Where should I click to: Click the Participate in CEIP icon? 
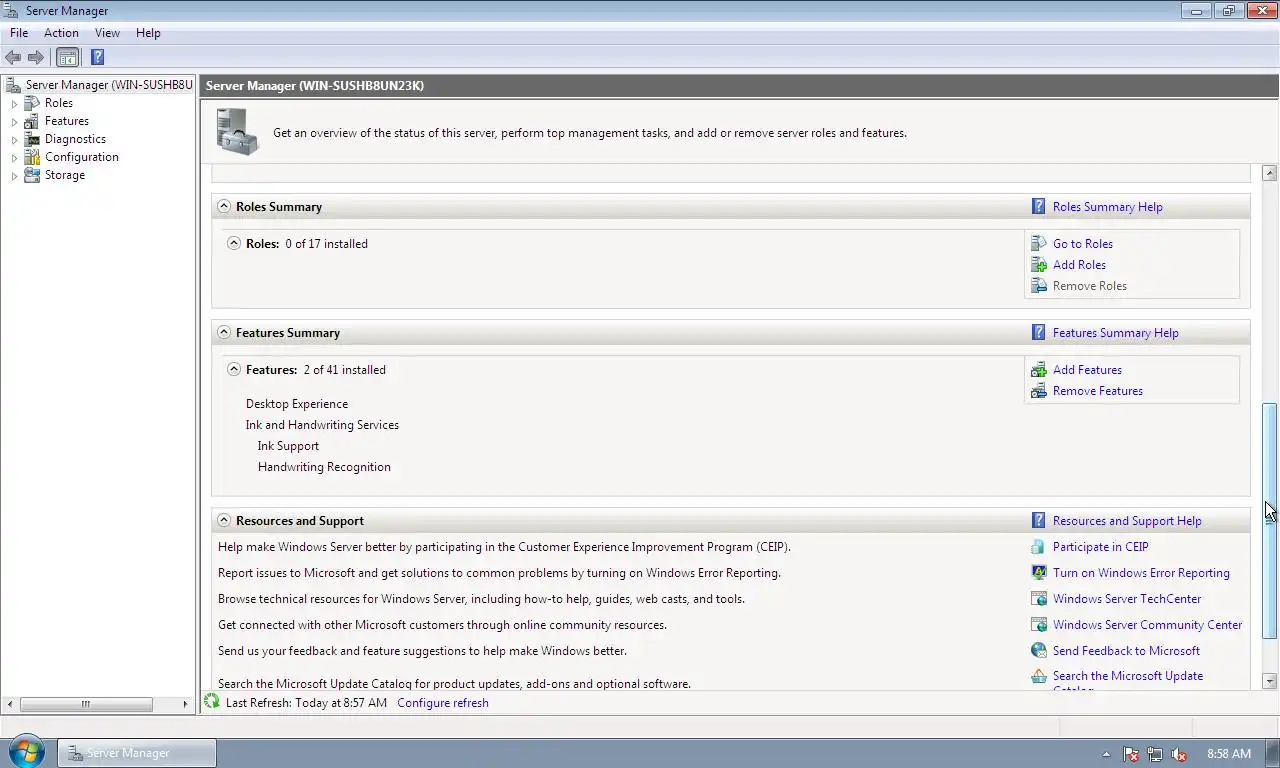pos(1039,547)
